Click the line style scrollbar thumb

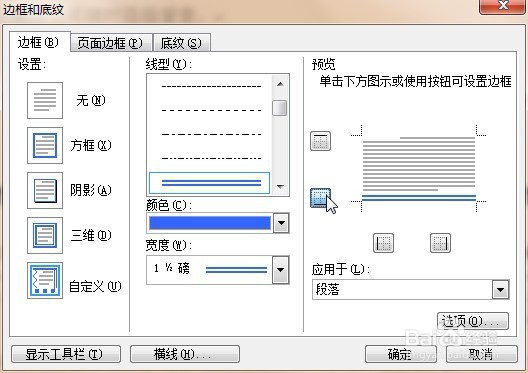tap(279, 108)
